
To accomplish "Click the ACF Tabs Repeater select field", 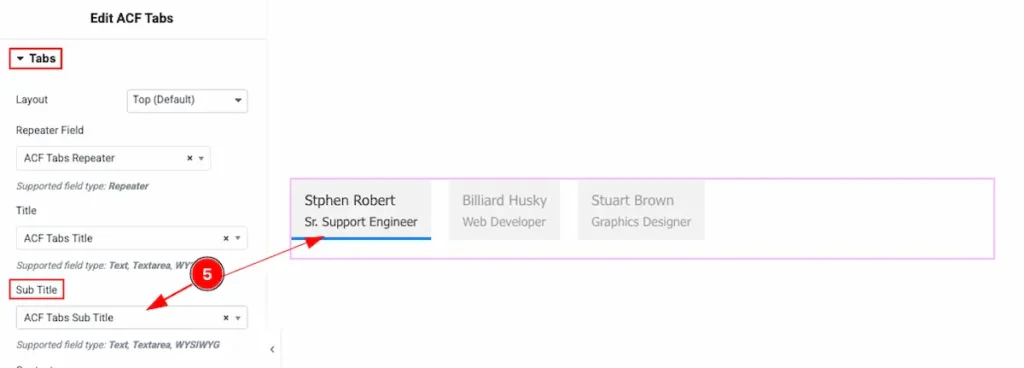I will click(113, 158).
